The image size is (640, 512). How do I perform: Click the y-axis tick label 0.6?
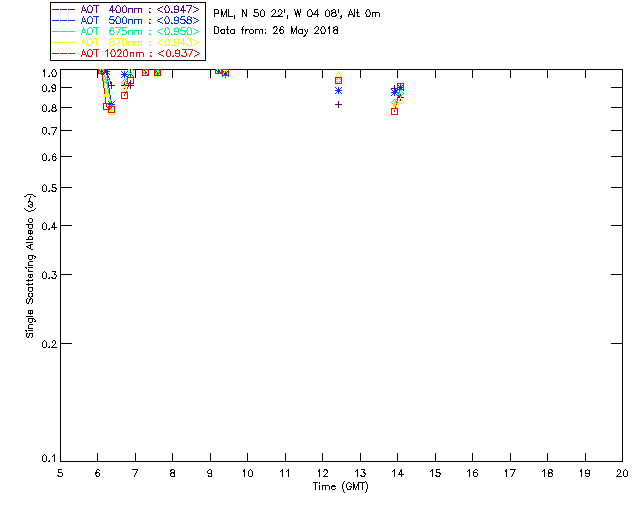pos(49,157)
